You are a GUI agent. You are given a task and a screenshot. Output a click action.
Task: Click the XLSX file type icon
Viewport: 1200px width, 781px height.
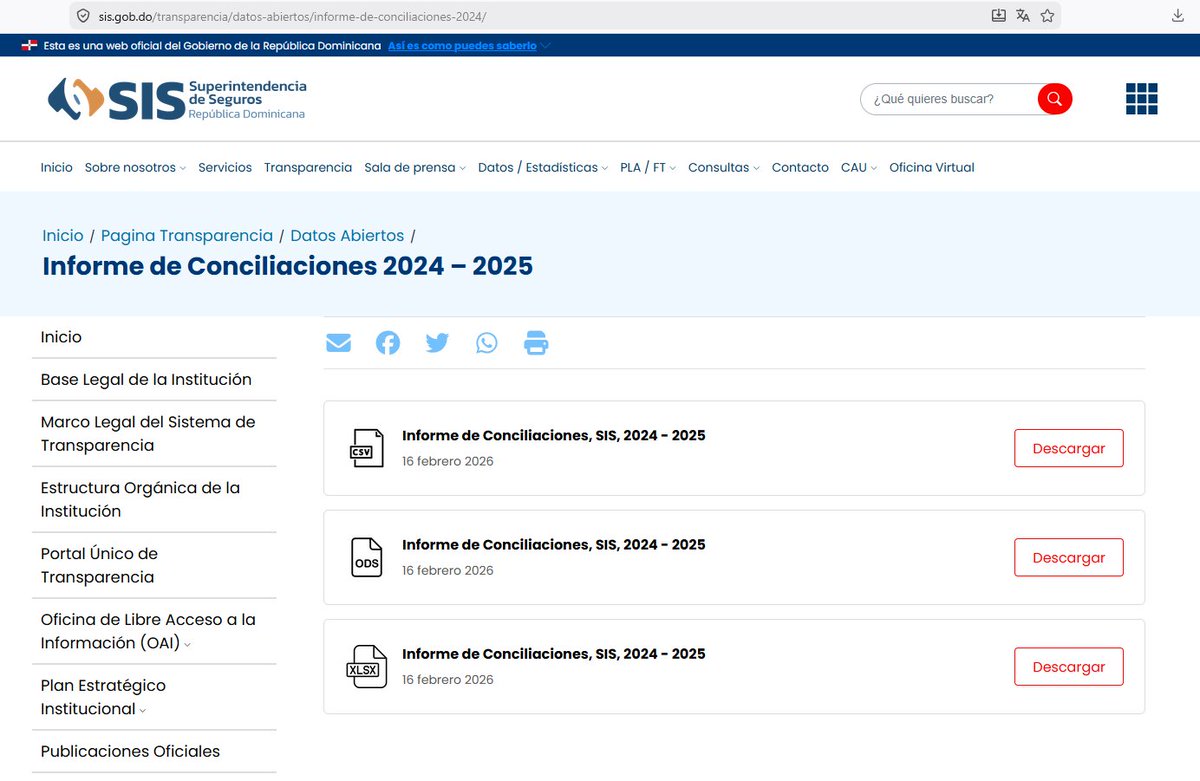pyautogui.click(x=365, y=666)
